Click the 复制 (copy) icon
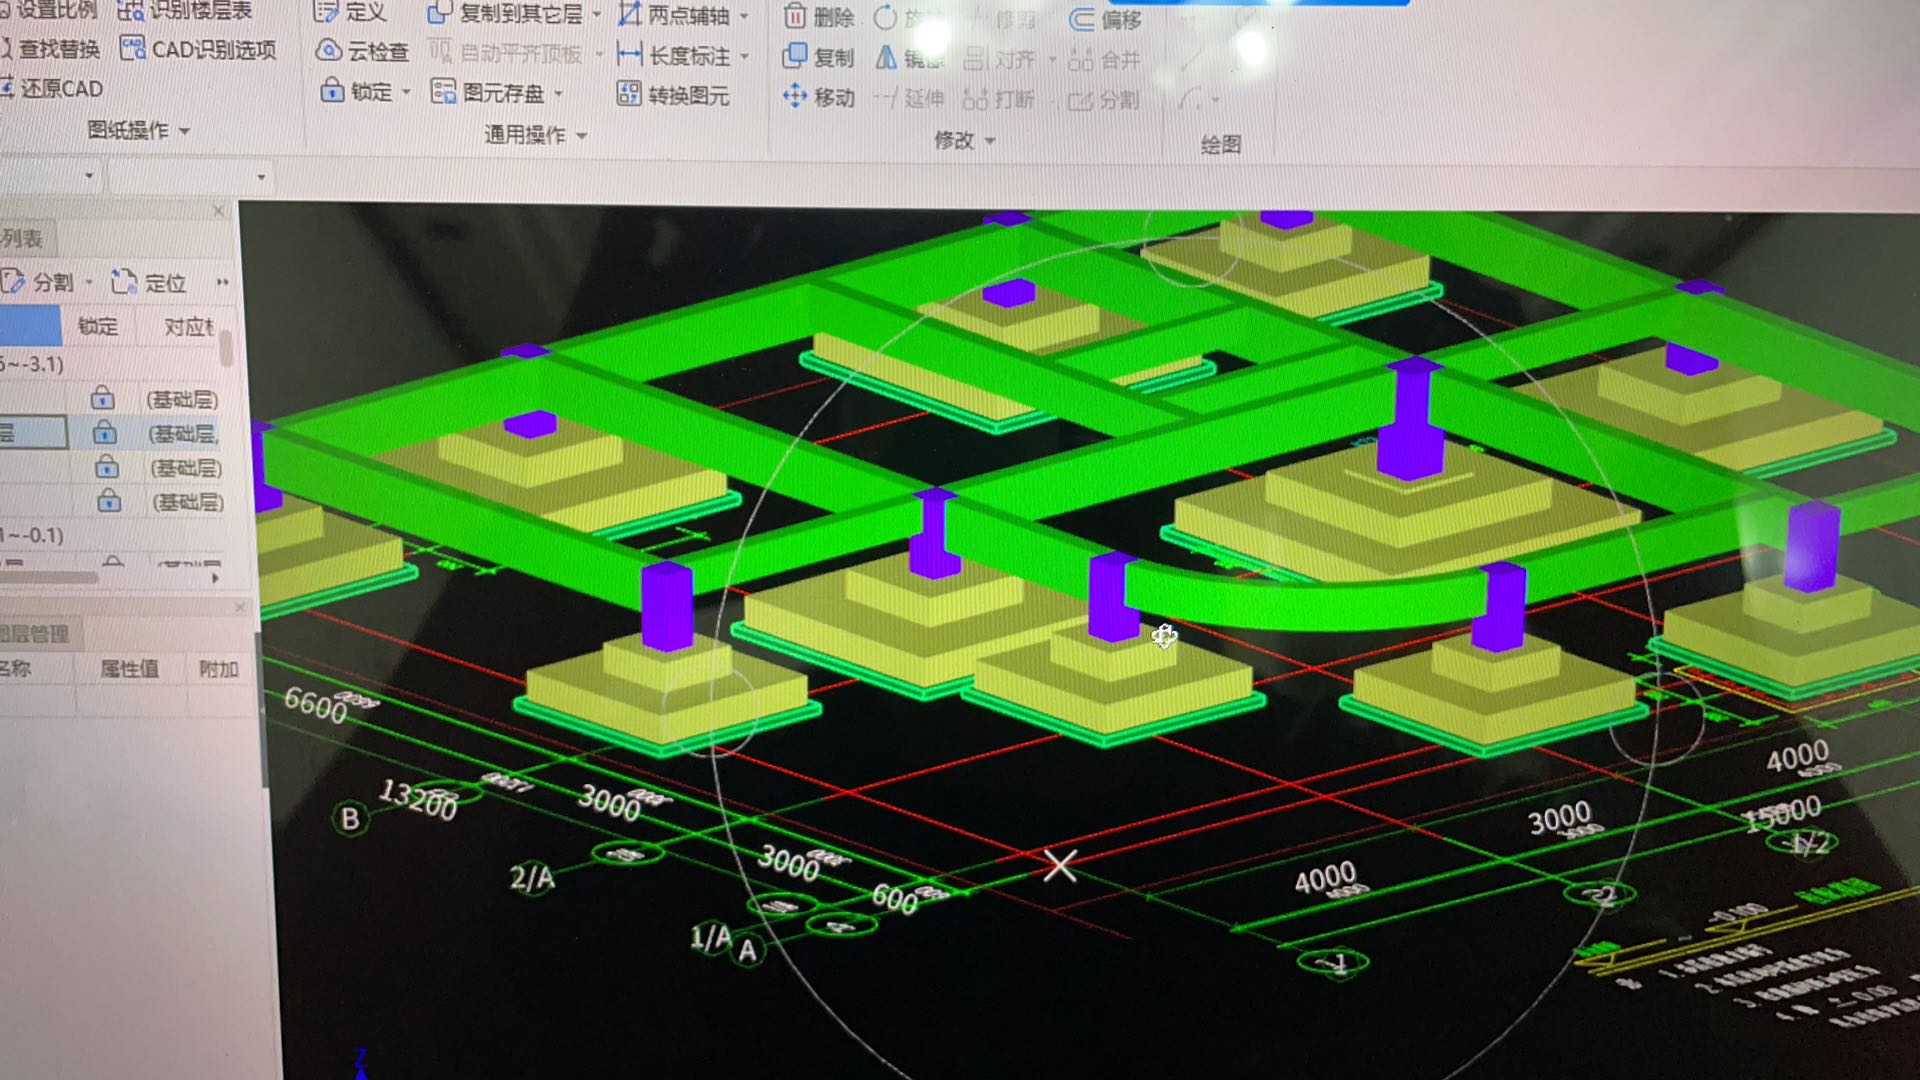This screenshot has height=1080, width=1920. [795, 57]
